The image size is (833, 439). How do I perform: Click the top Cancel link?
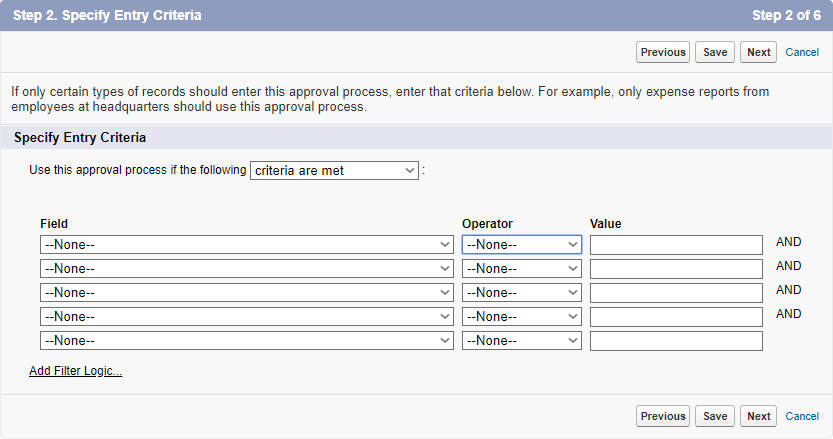coord(802,52)
